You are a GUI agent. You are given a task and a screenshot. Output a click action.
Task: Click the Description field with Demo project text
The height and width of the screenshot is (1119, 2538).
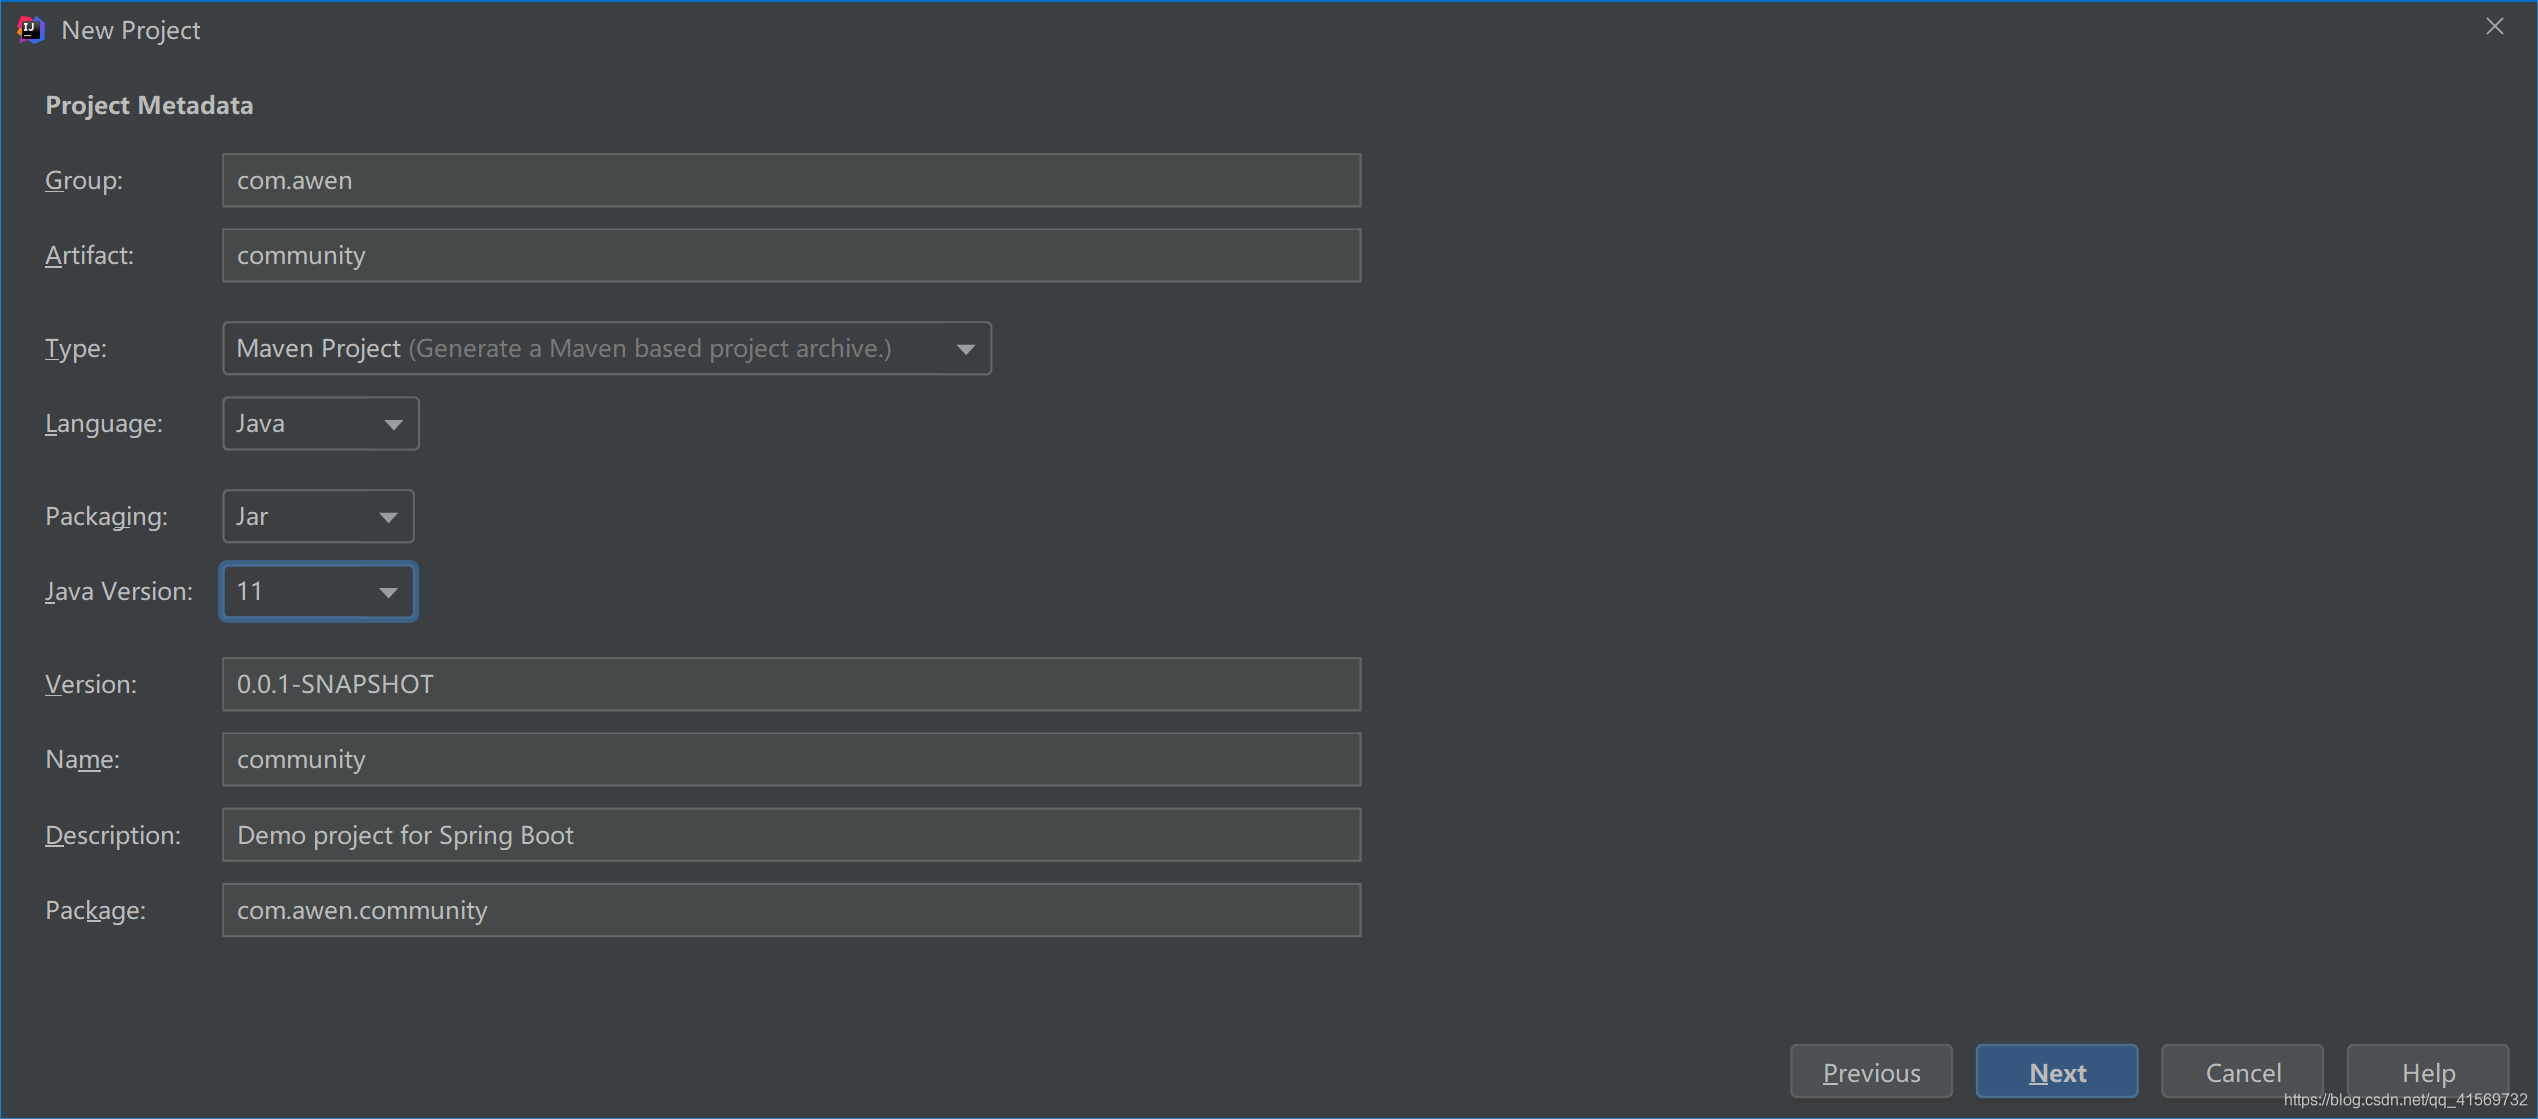[791, 835]
